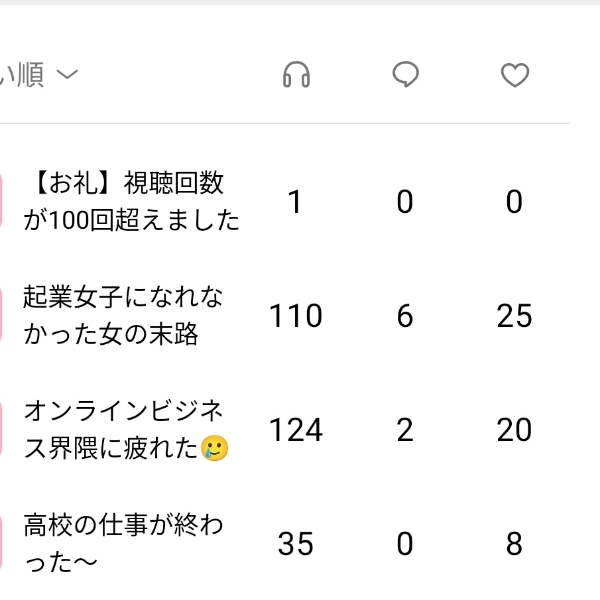Click the 2 comments count
Viewport: 600px width, 600px height.
click(405, 431)
